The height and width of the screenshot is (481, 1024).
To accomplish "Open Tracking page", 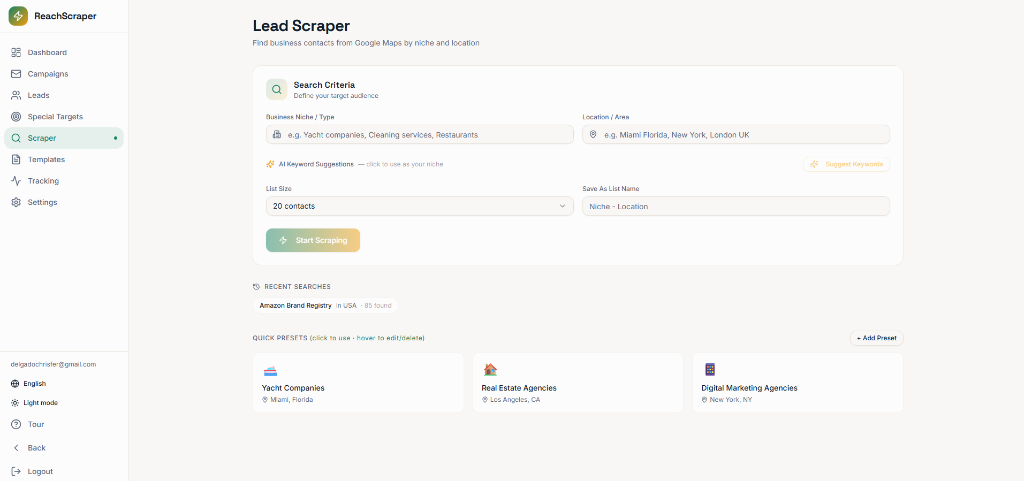I will (x=64, y=181).
